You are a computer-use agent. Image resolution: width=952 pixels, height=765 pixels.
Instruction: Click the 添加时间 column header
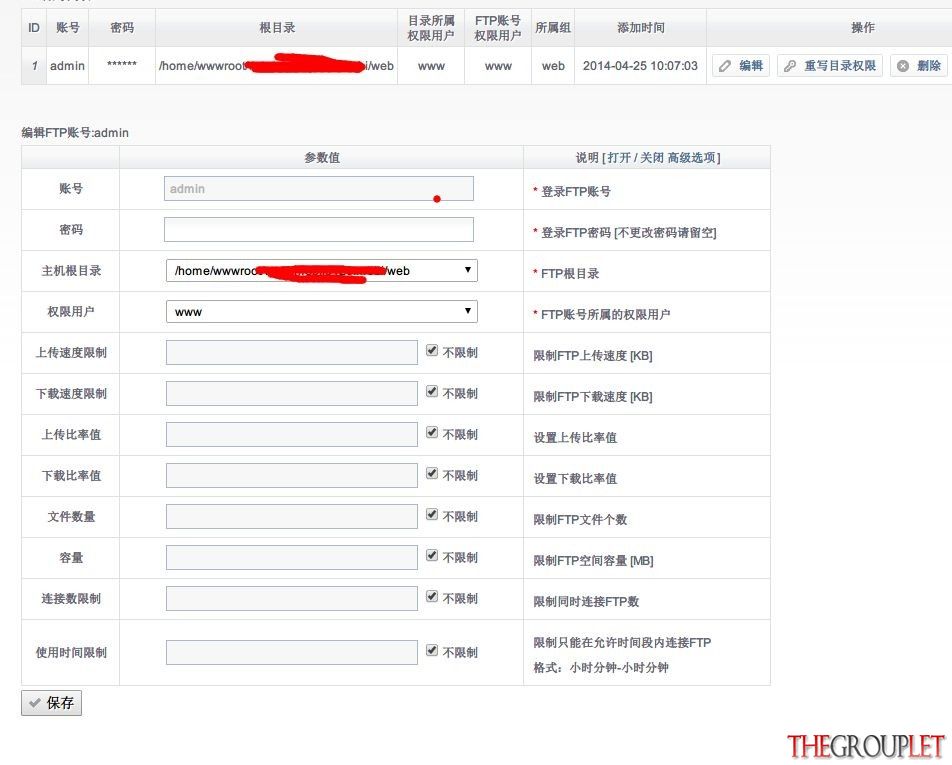tap(641, 27)
